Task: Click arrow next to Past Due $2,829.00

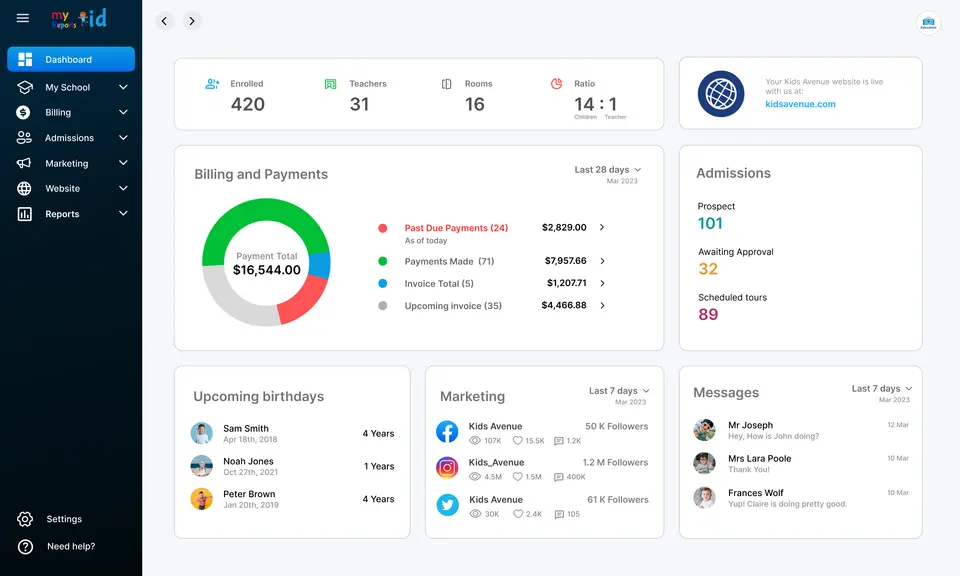Action: click(x=602, y=227)
